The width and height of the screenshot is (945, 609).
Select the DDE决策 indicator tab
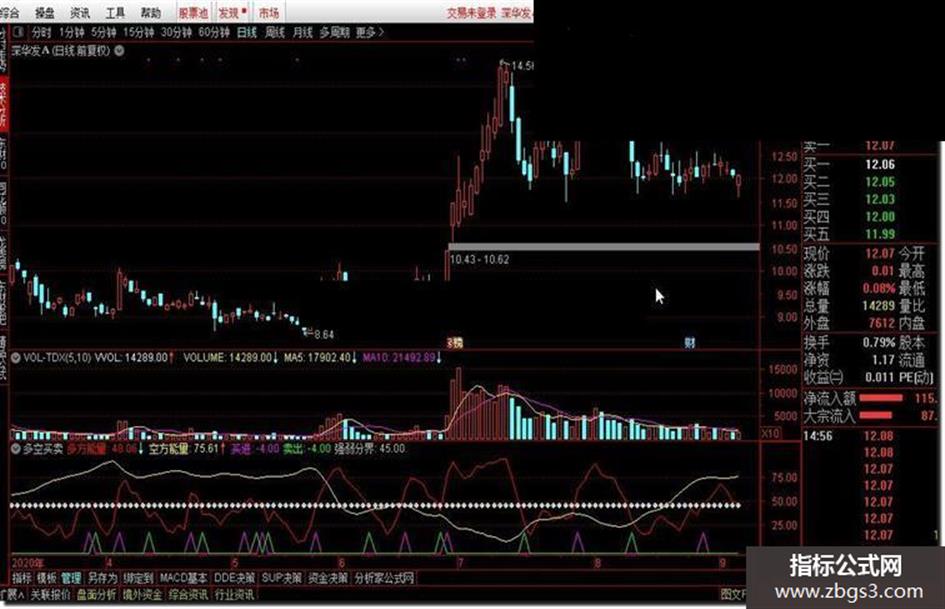click(x=234, y=578)
